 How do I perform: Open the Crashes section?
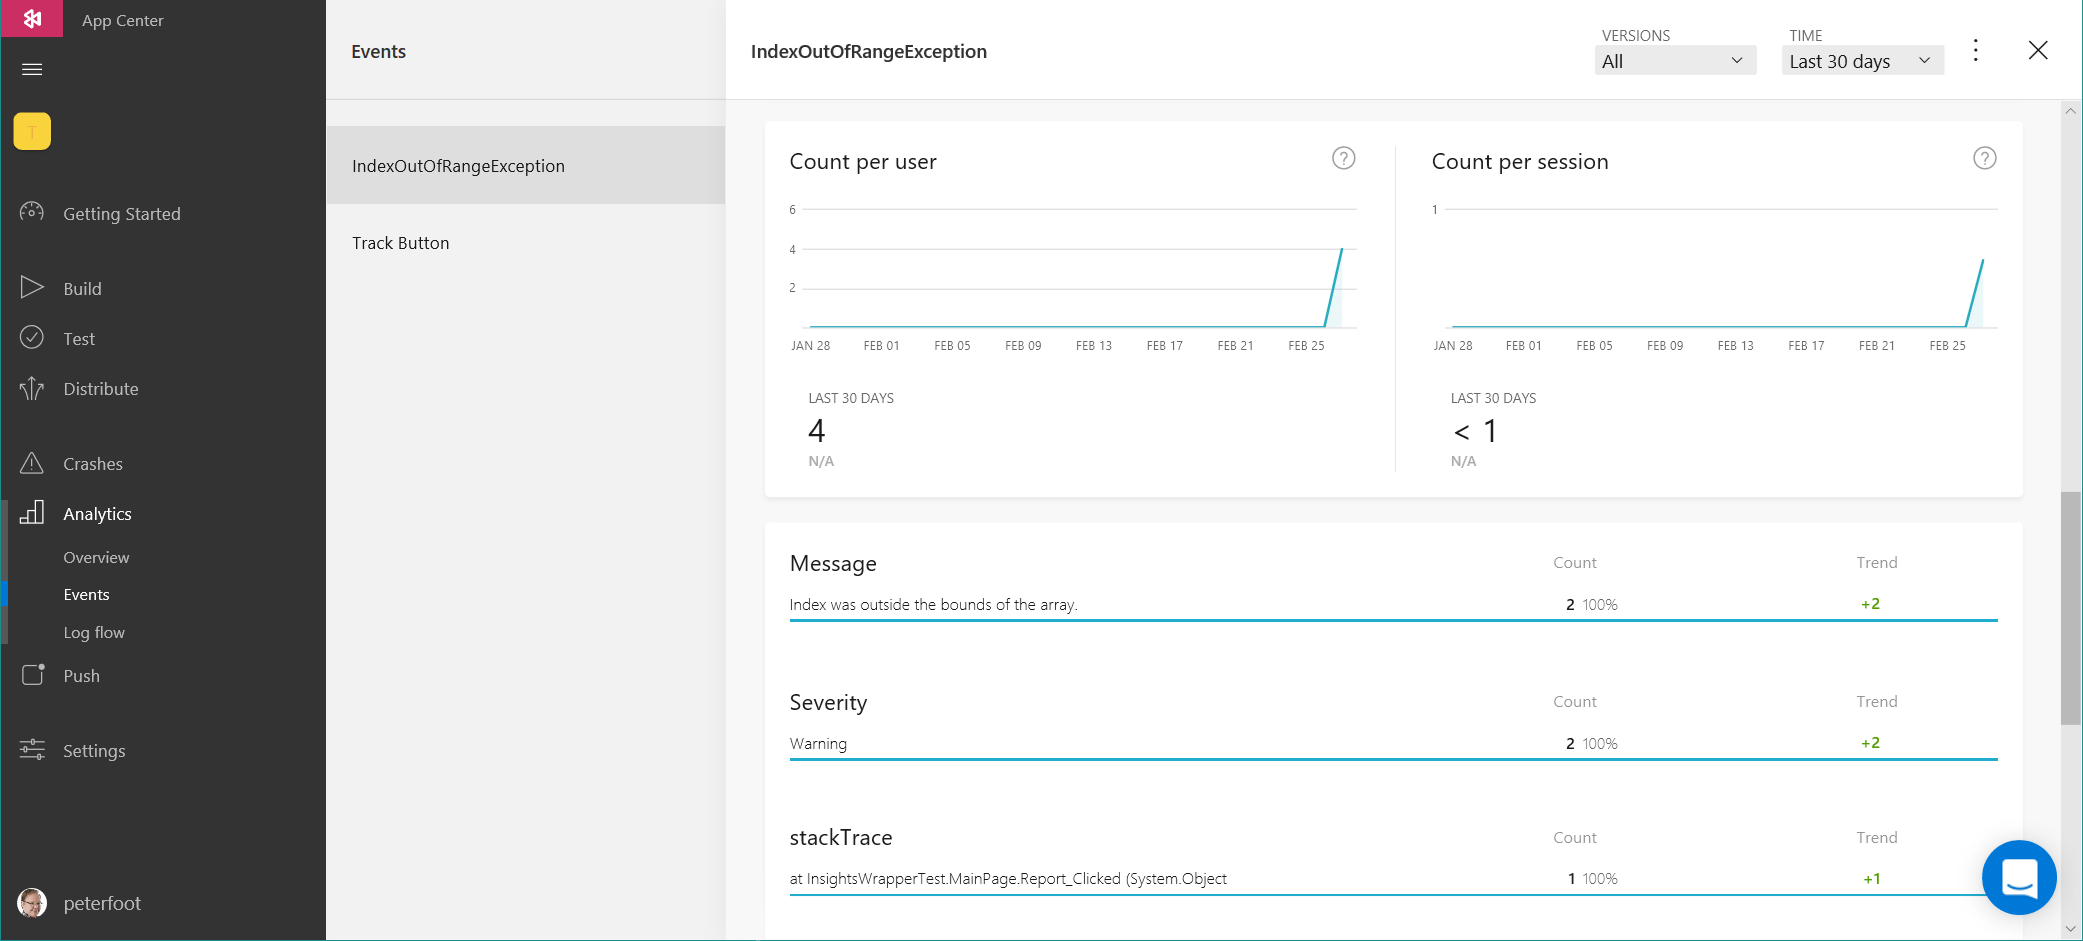pos(92,464)
